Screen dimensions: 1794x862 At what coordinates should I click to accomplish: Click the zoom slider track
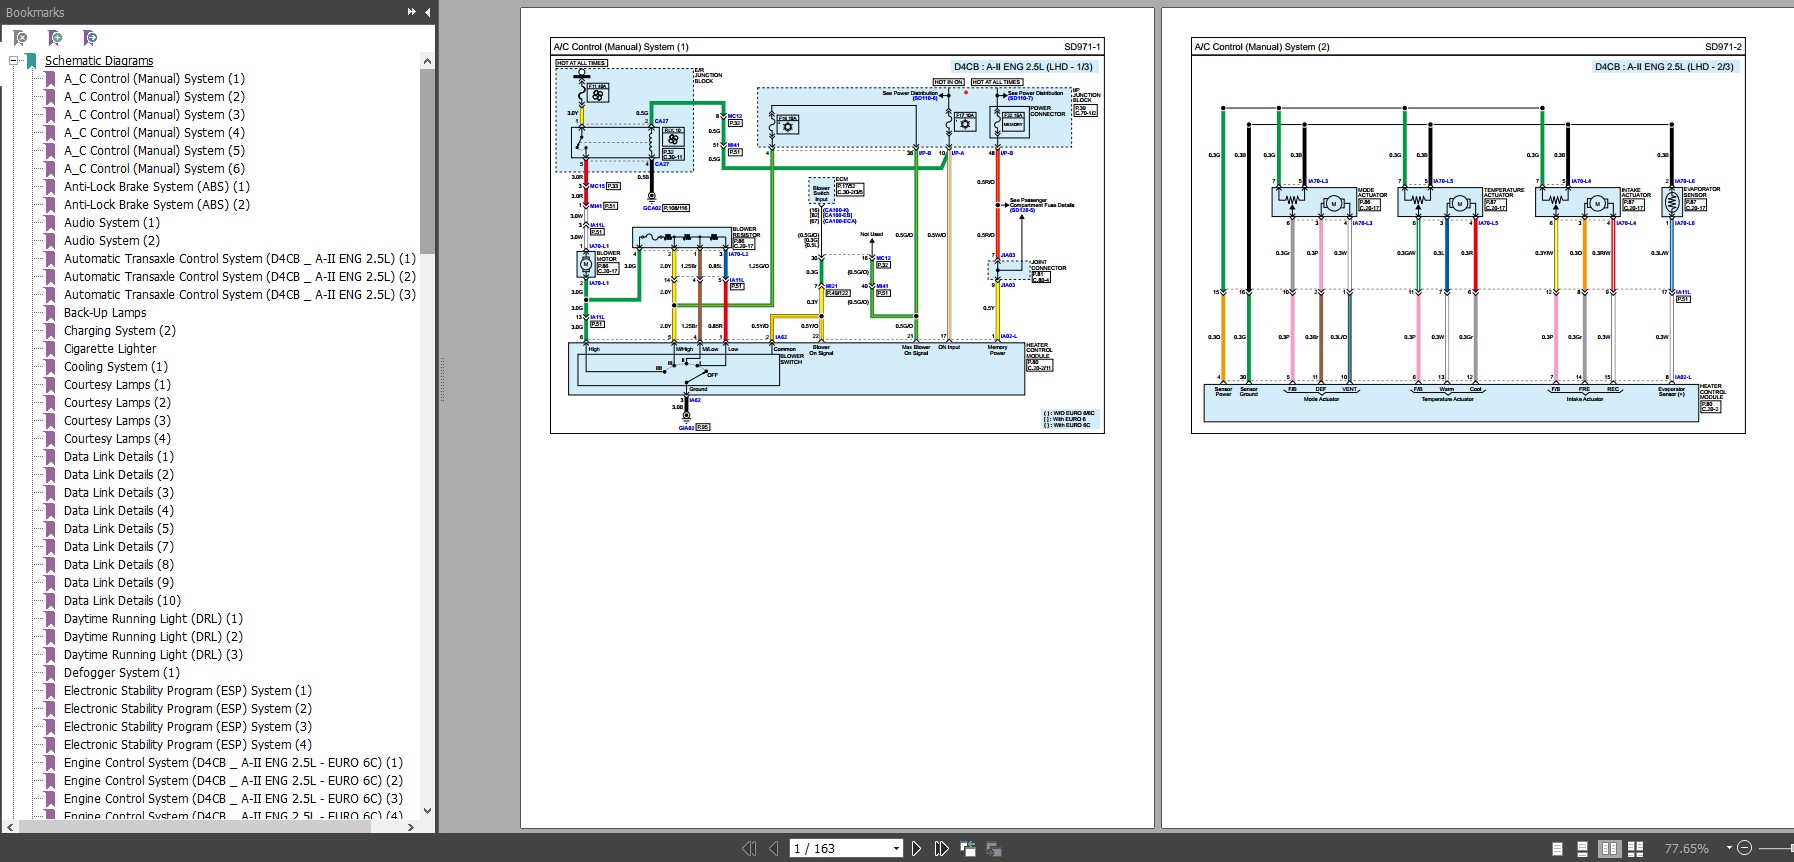coord(1775,848)
